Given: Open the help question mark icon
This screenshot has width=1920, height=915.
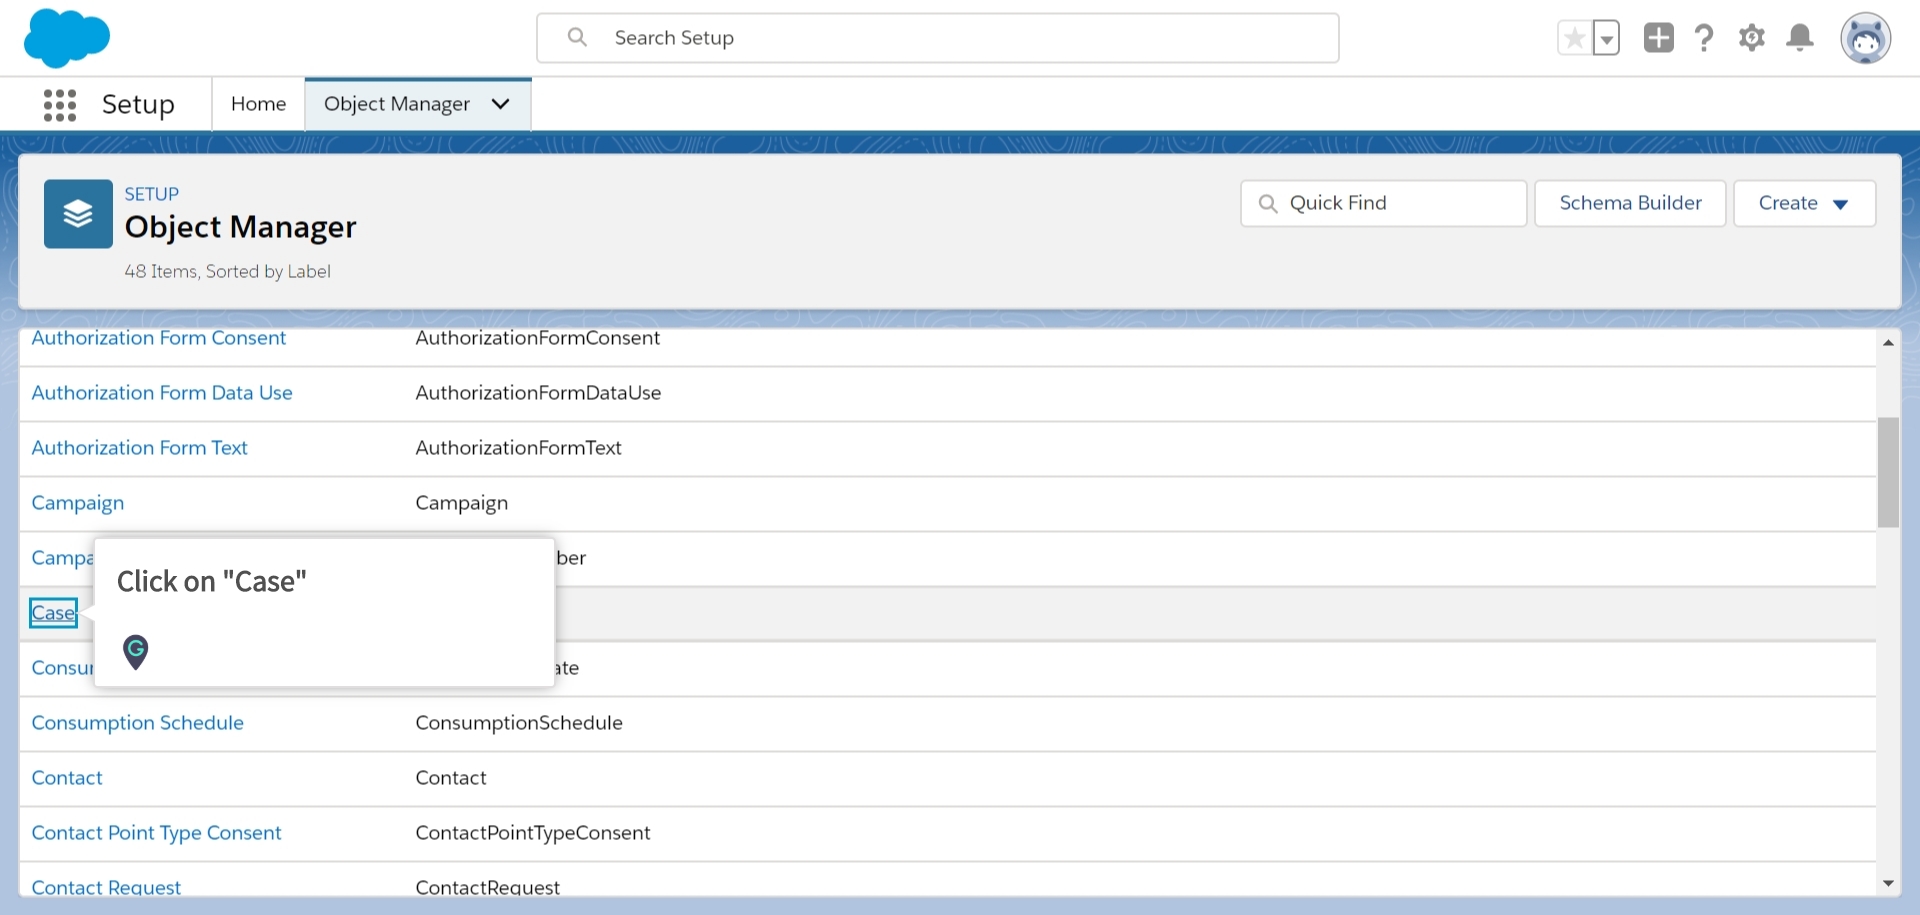Looking at the screenshot, I should [1704, 38].
